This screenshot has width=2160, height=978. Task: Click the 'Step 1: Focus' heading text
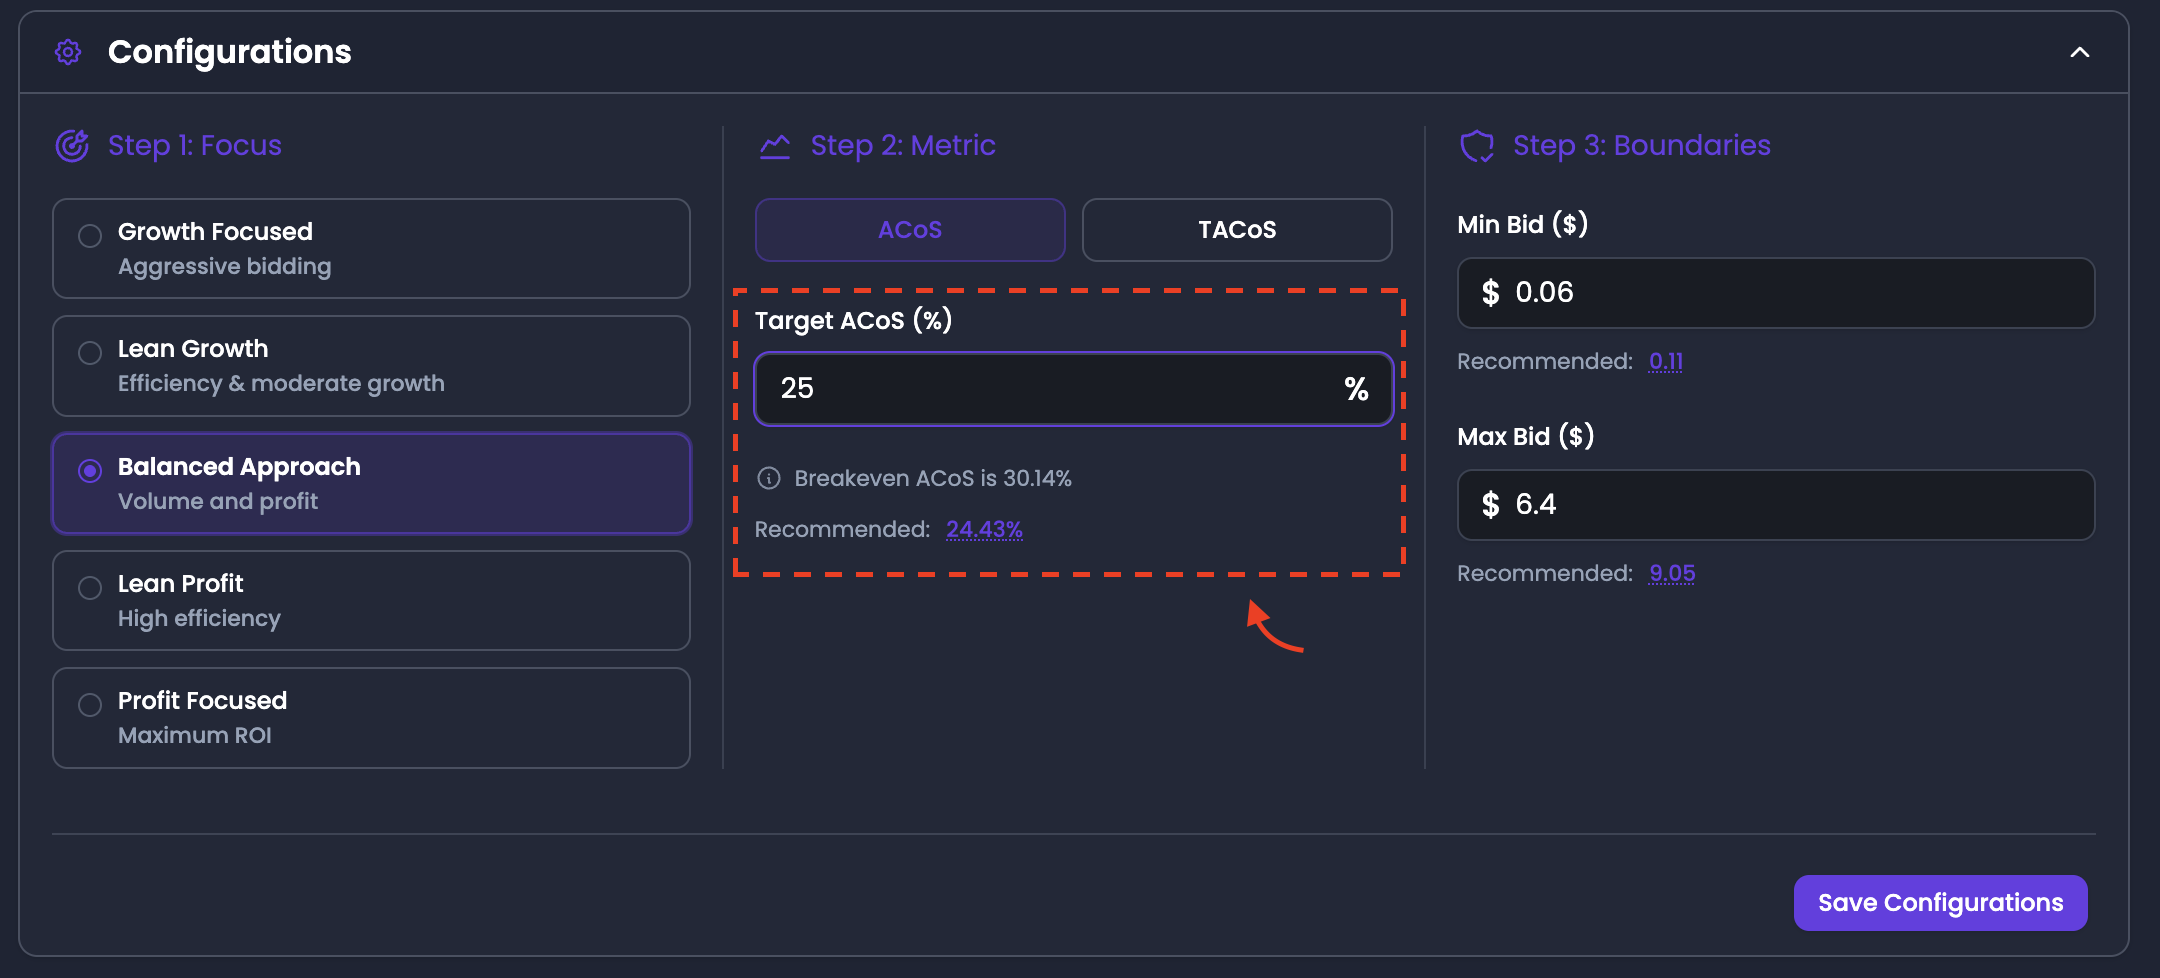click(195, 146)
